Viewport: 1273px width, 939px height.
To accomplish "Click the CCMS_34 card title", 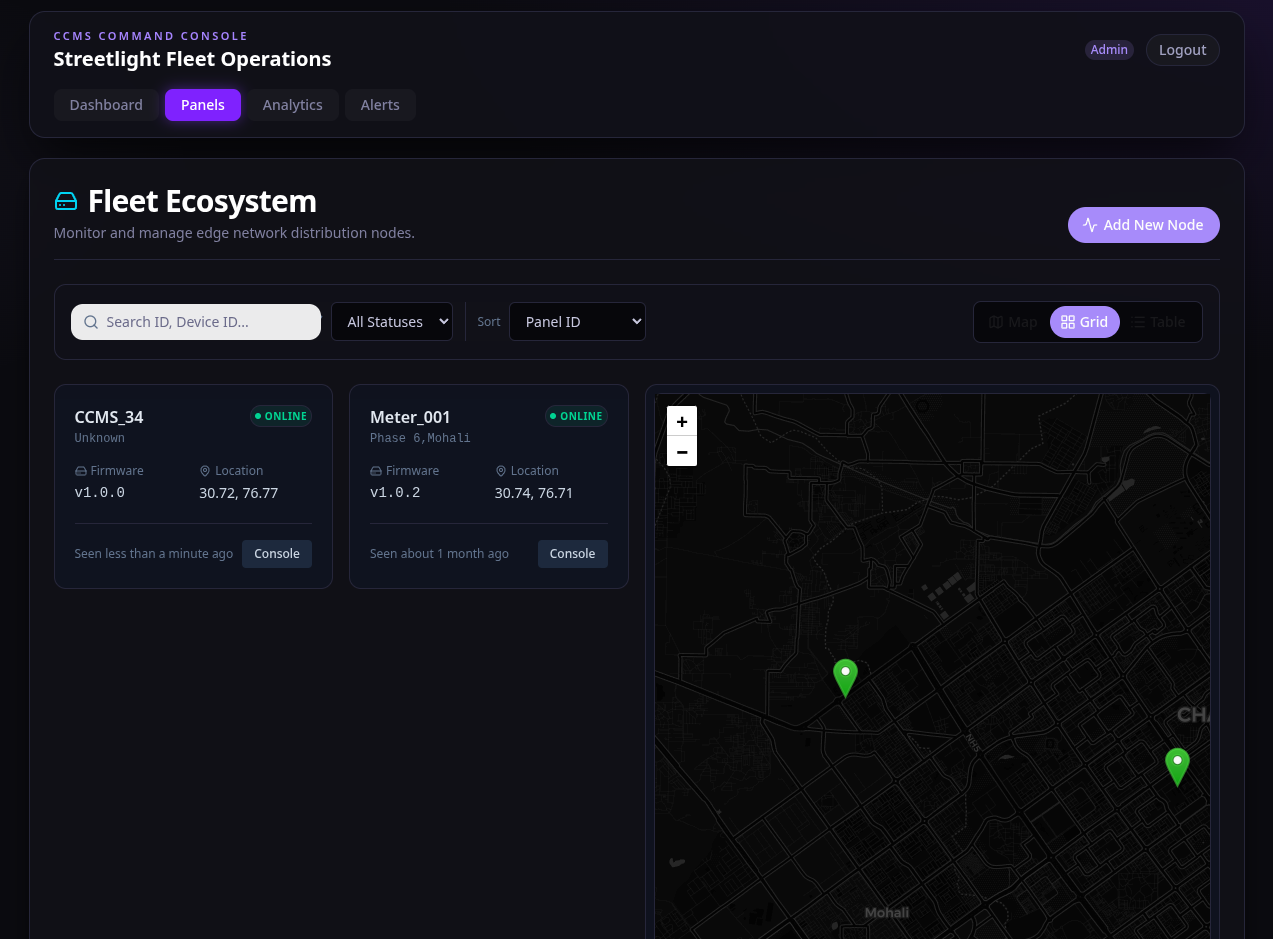I will coord(109,417).
